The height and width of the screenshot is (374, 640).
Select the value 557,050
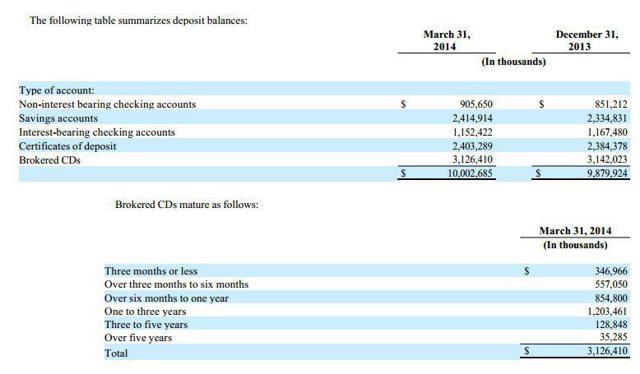pyautogui.click(x=611, y=285)
